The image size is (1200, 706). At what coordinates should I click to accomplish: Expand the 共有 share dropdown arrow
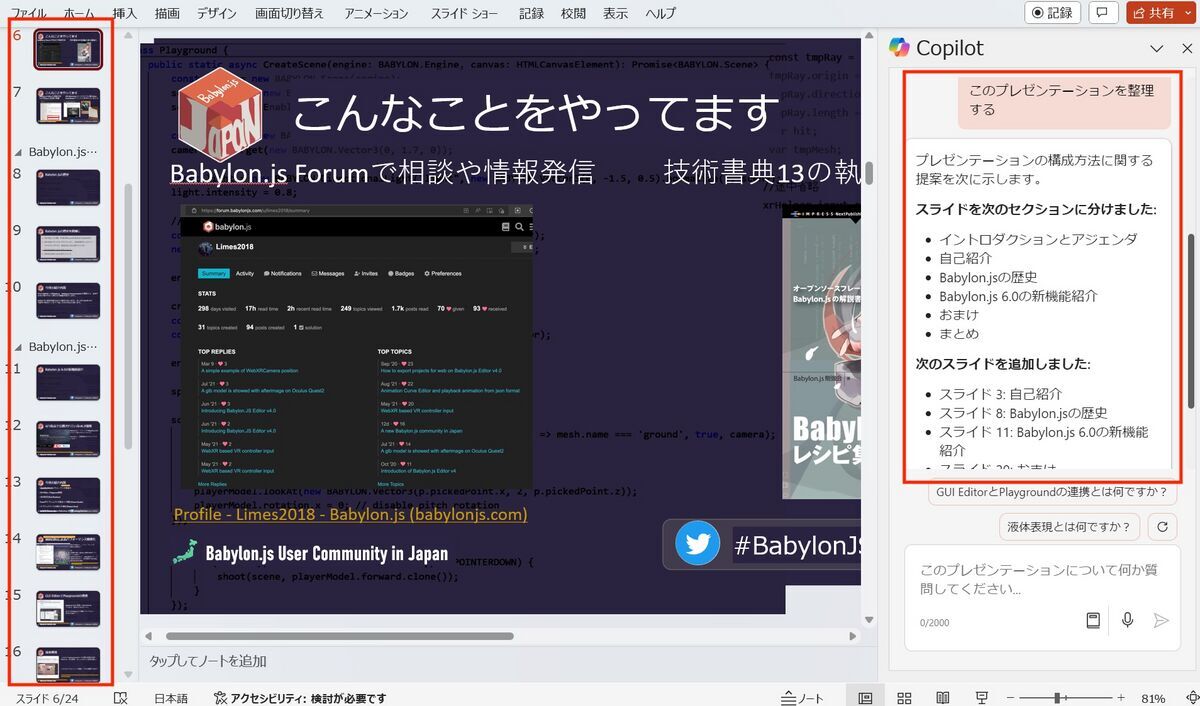1188,13
